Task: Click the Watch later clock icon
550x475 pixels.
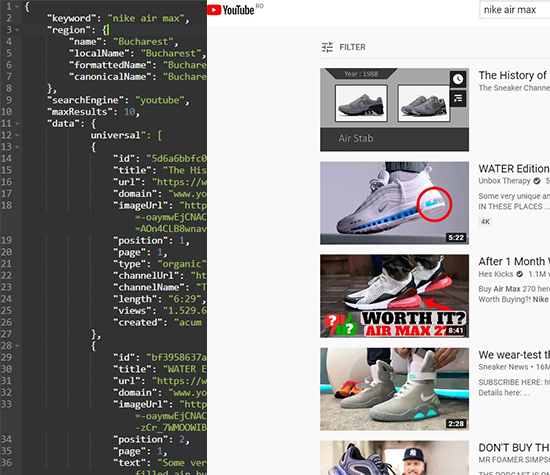Action: click(x=458, y=79)
